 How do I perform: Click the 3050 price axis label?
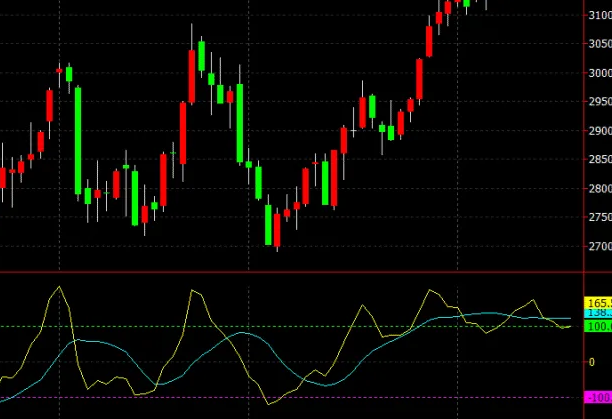point(600,44)
